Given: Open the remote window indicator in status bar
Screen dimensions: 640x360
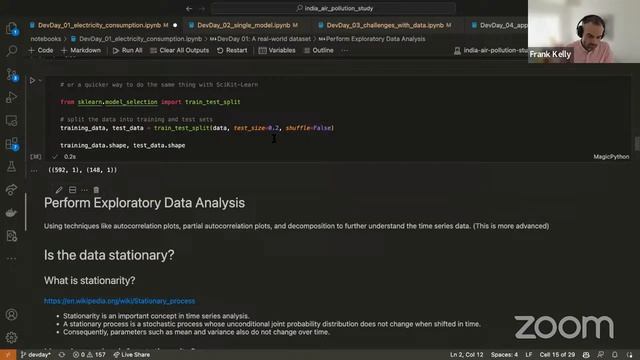Looking at the screenshot, I should [x=8, y=355].
